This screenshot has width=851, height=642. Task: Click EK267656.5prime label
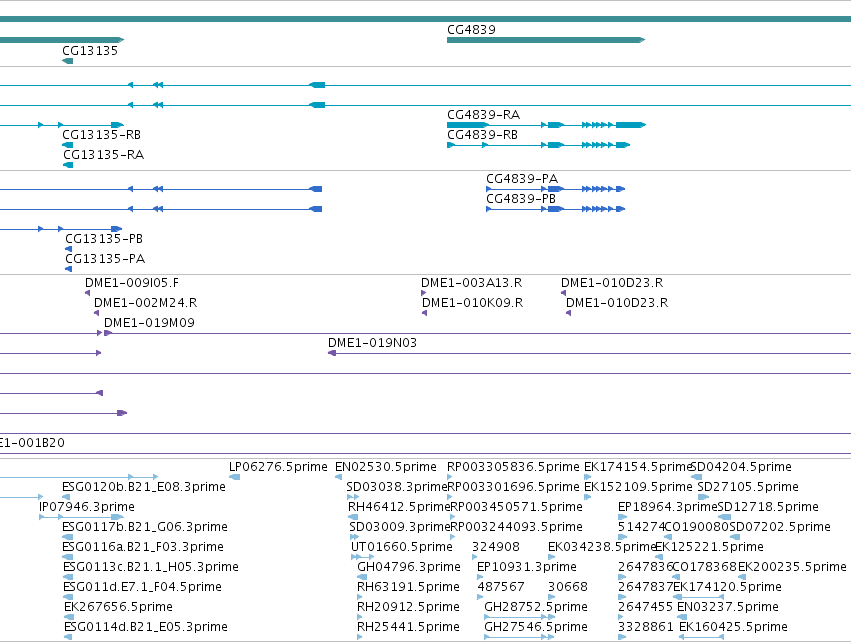pos(118,607)
